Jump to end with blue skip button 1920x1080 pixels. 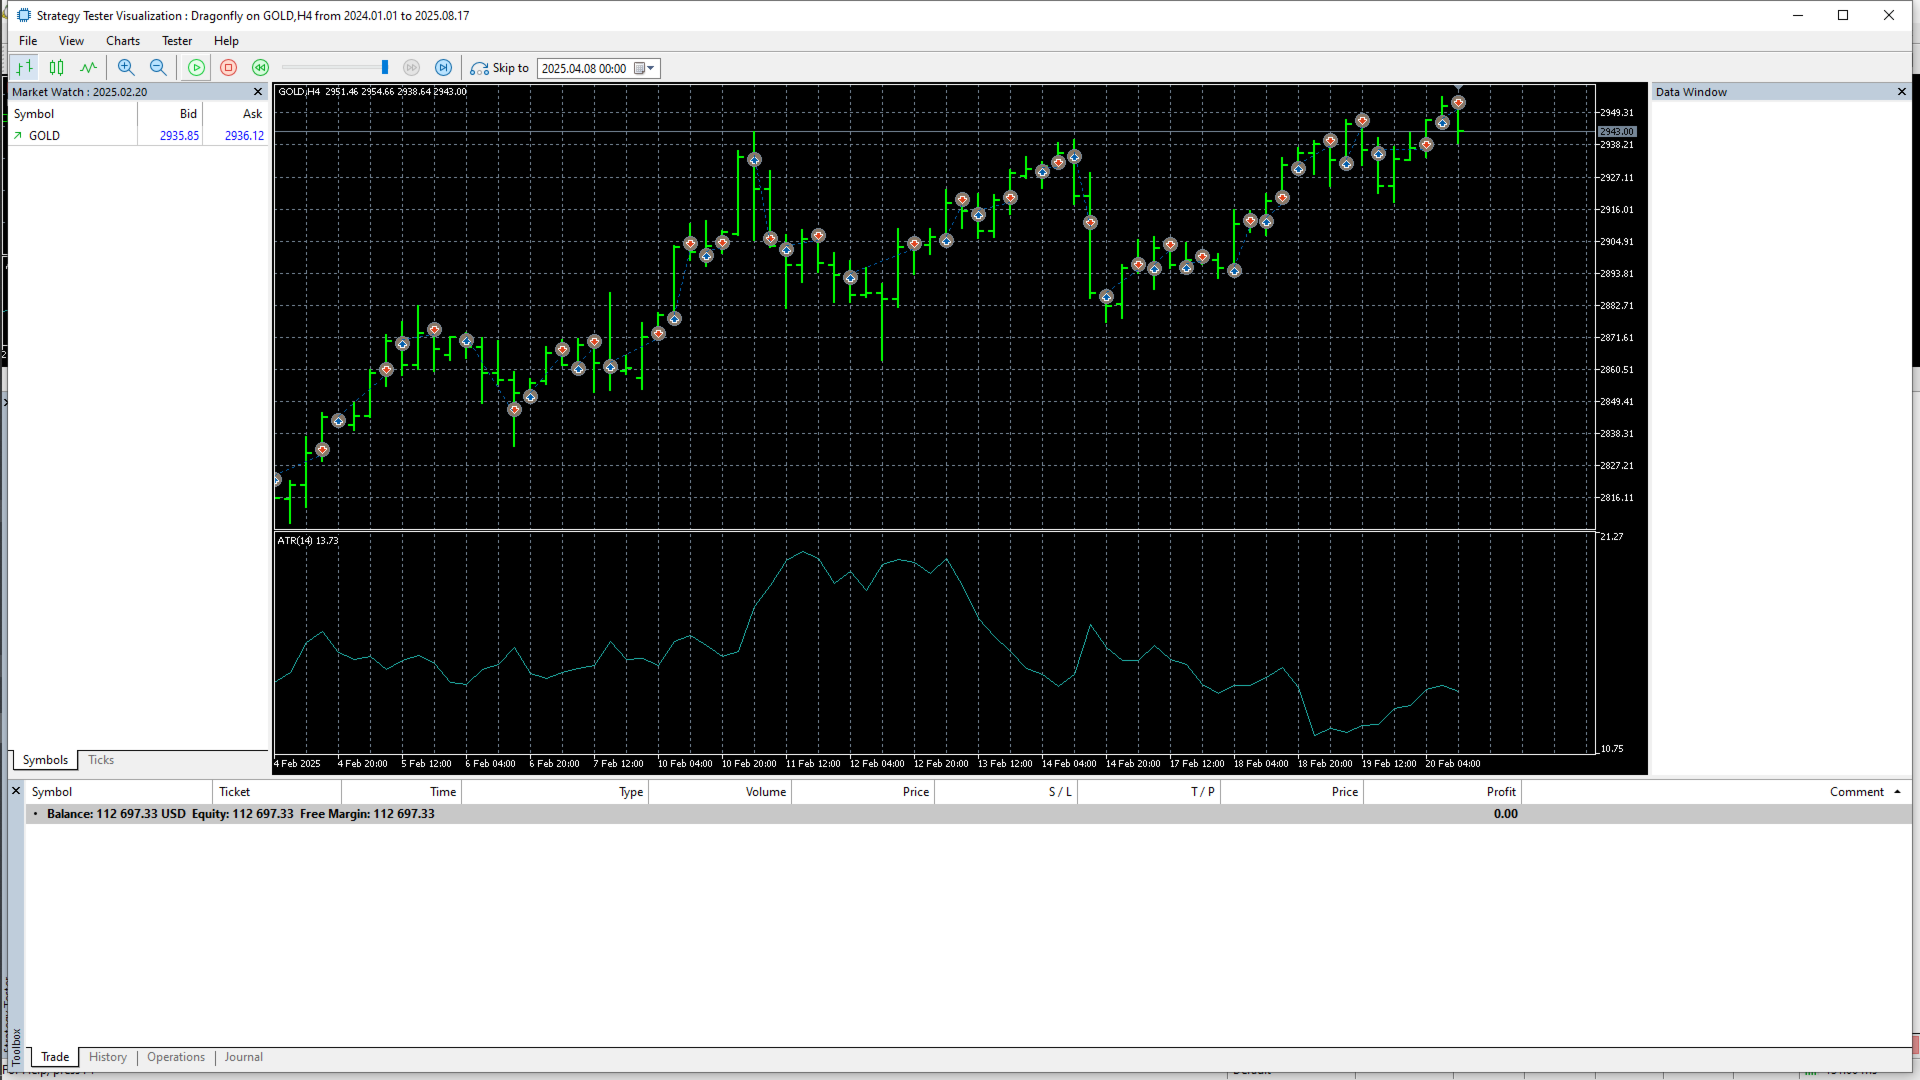pyautogui.click(x=444, y=68)
